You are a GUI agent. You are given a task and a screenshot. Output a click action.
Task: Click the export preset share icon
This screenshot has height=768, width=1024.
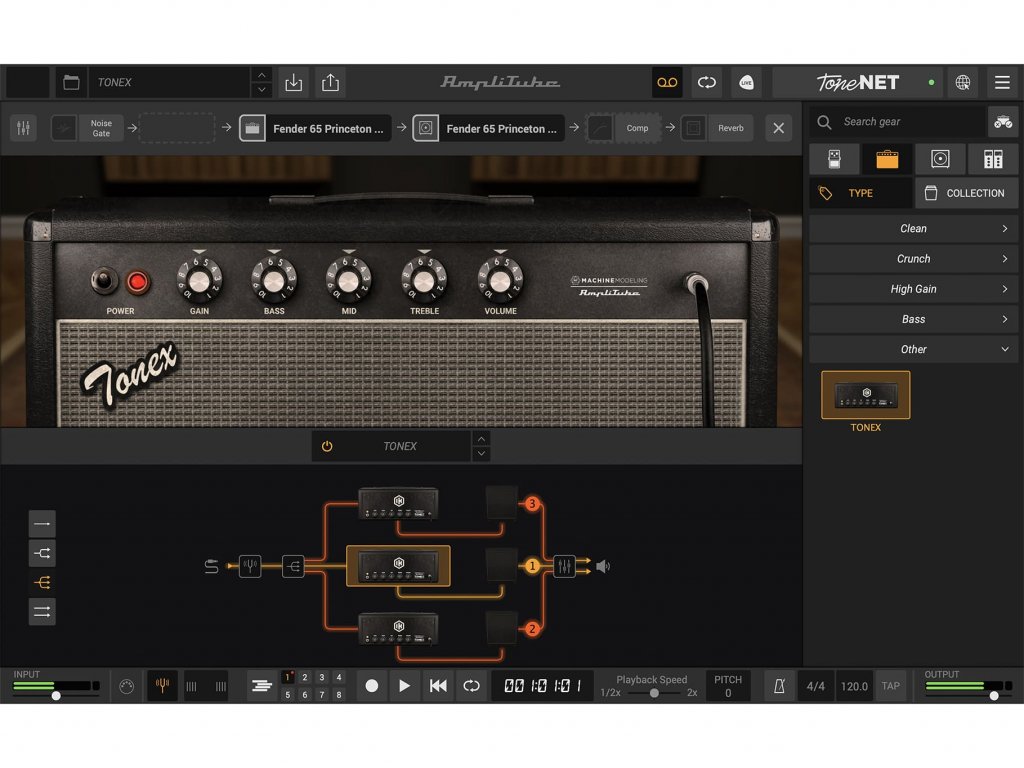point(330,82)
